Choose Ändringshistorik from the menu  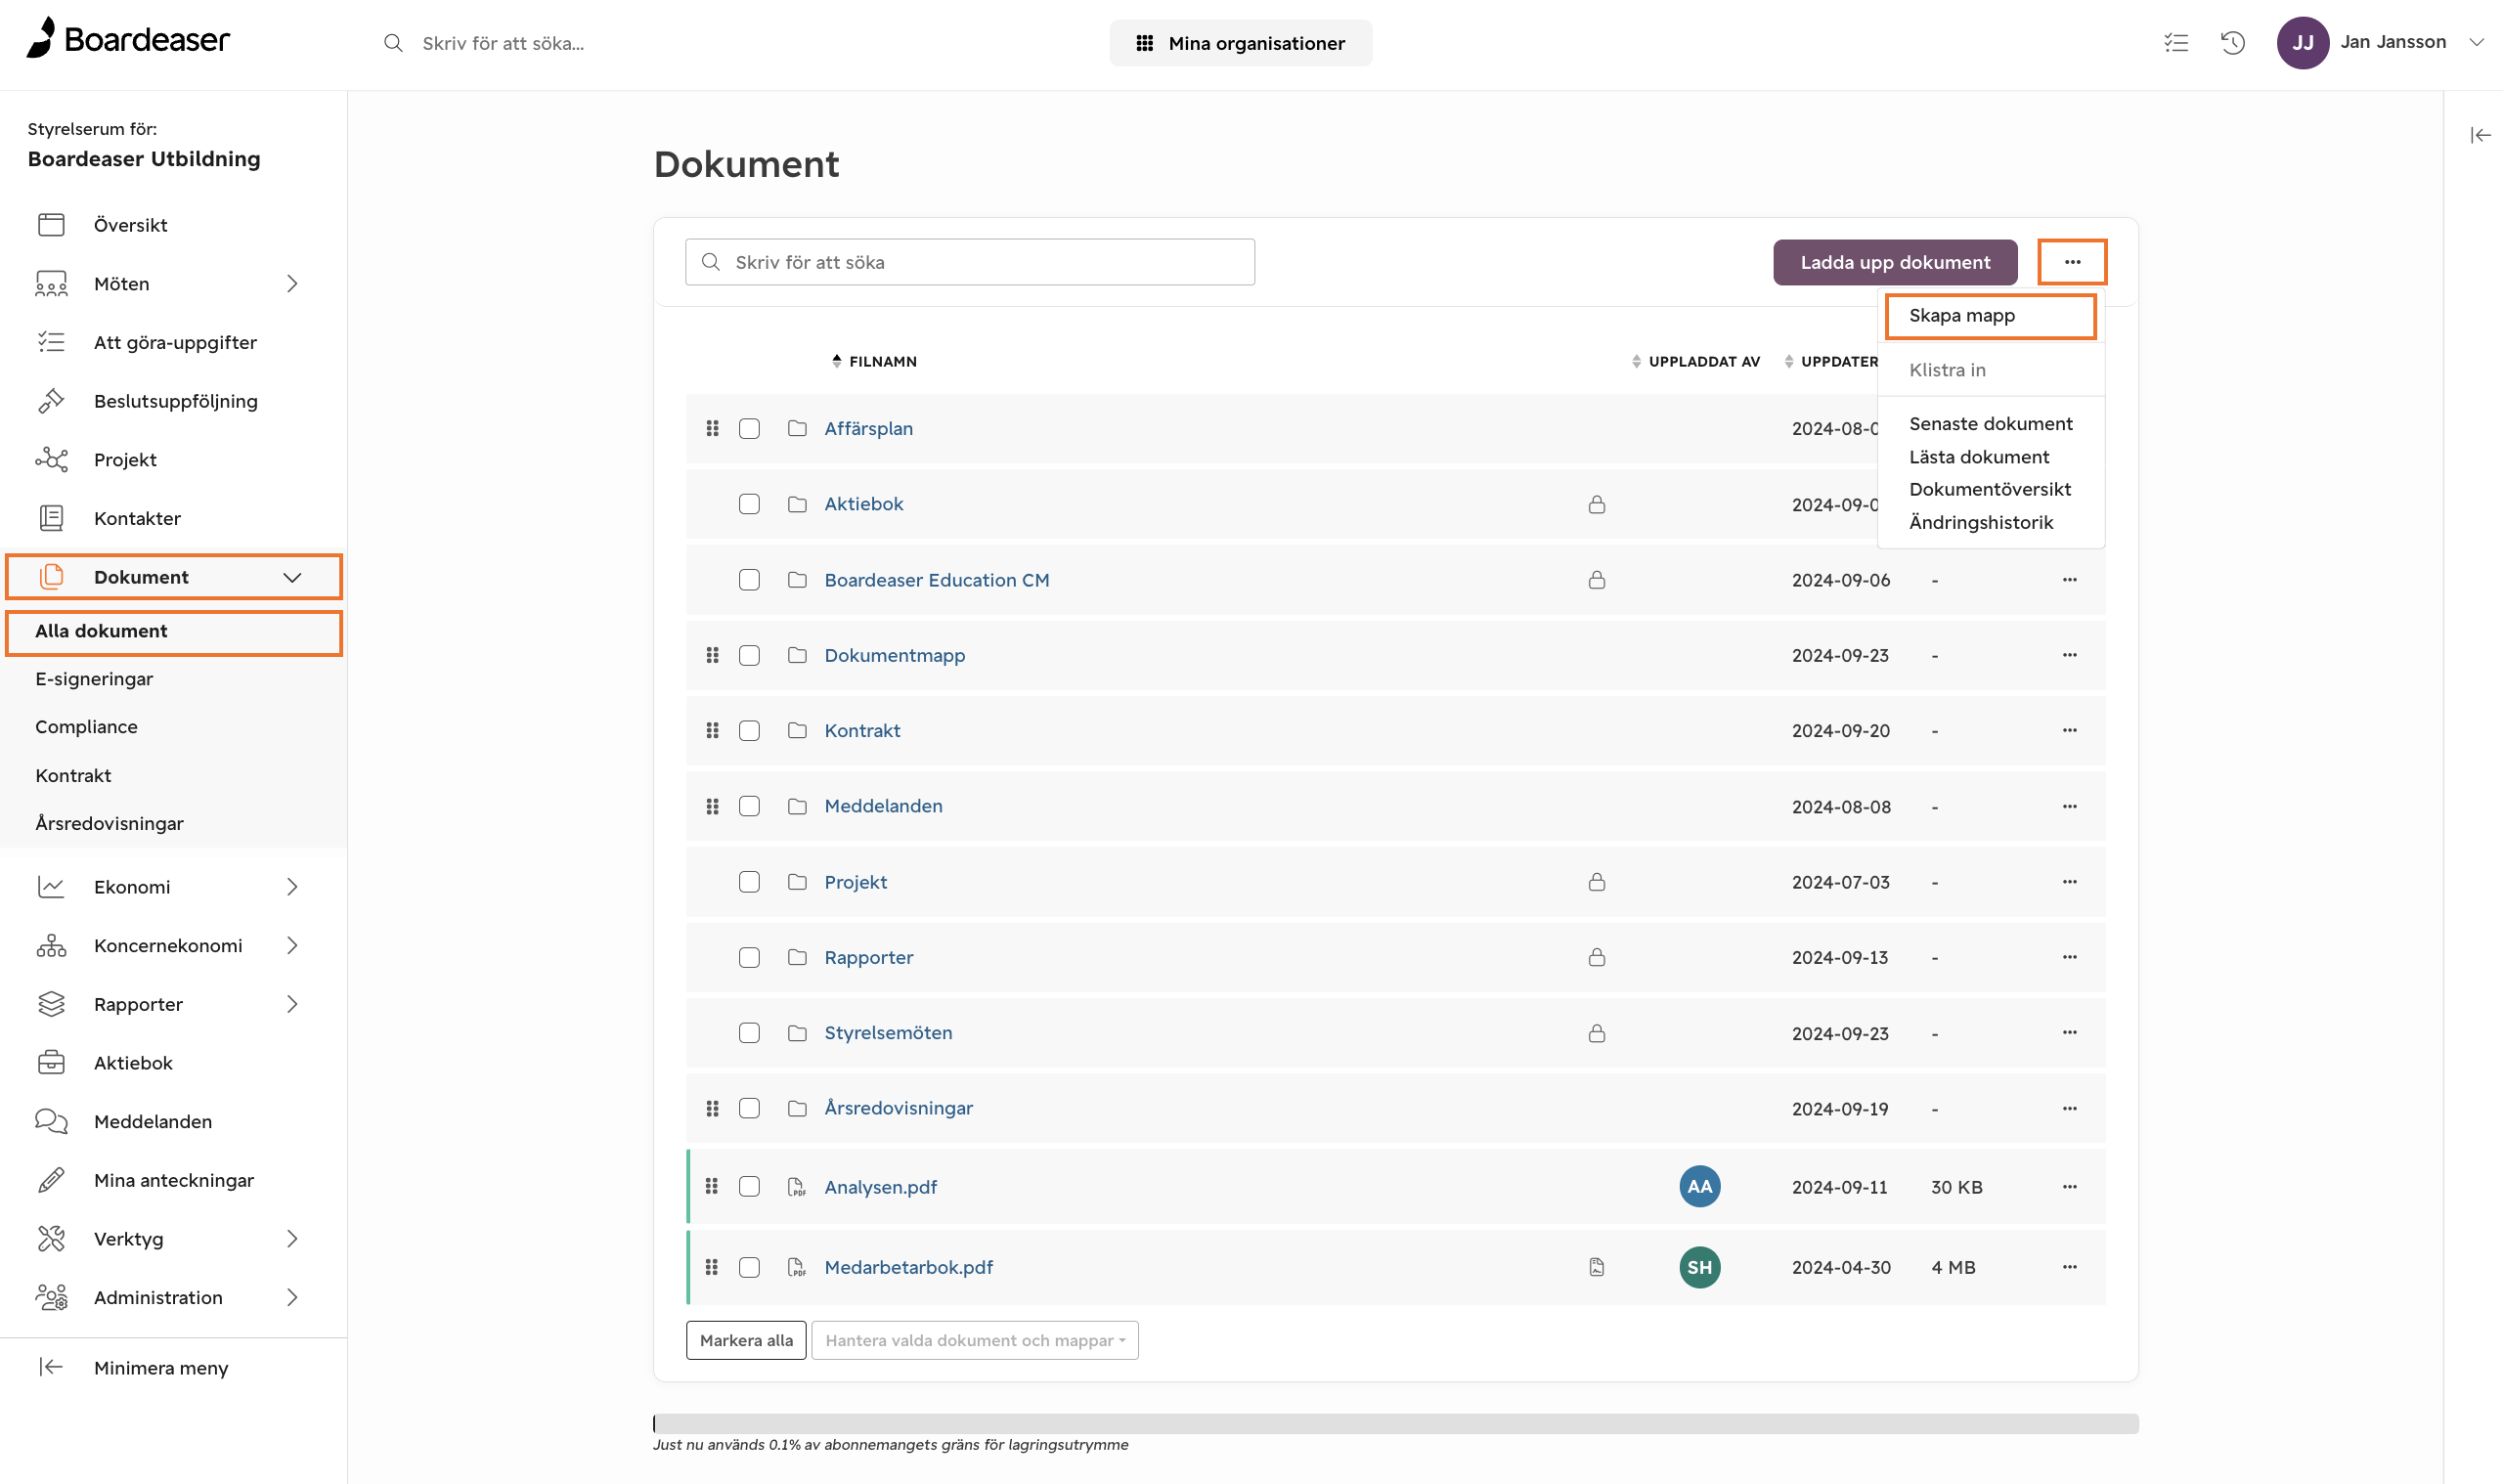tap(1980, 522)
